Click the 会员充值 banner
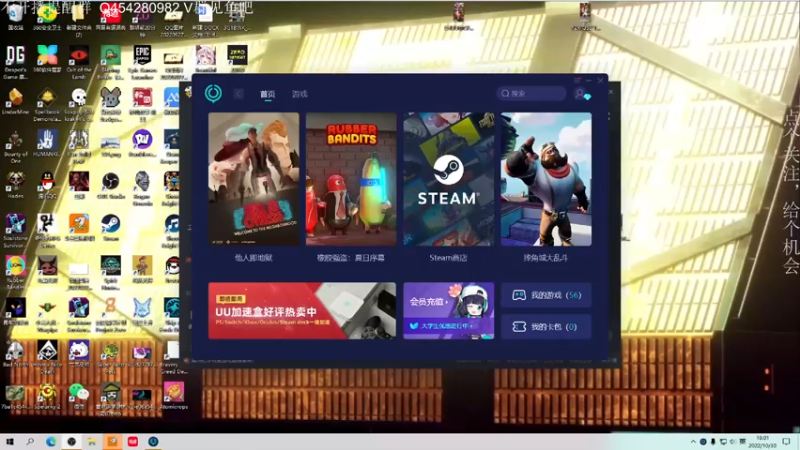 point(448,311)
